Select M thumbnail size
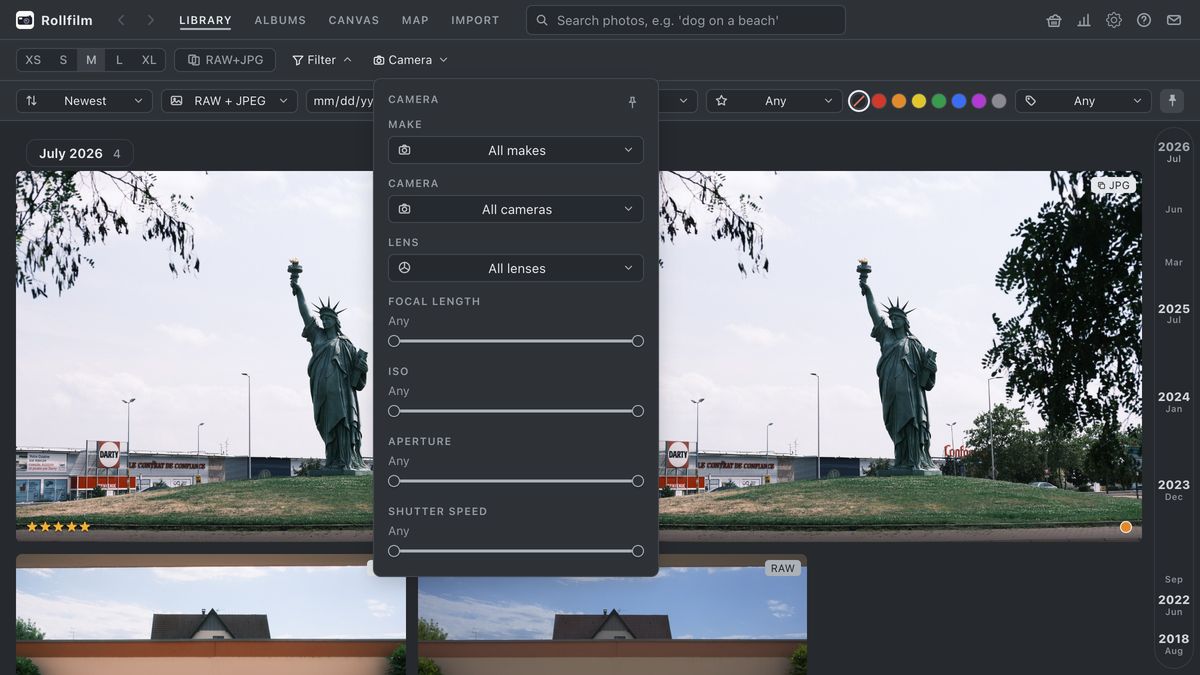Image resolution: width=1200 pixels, height=675 pixels. [91, 60]
